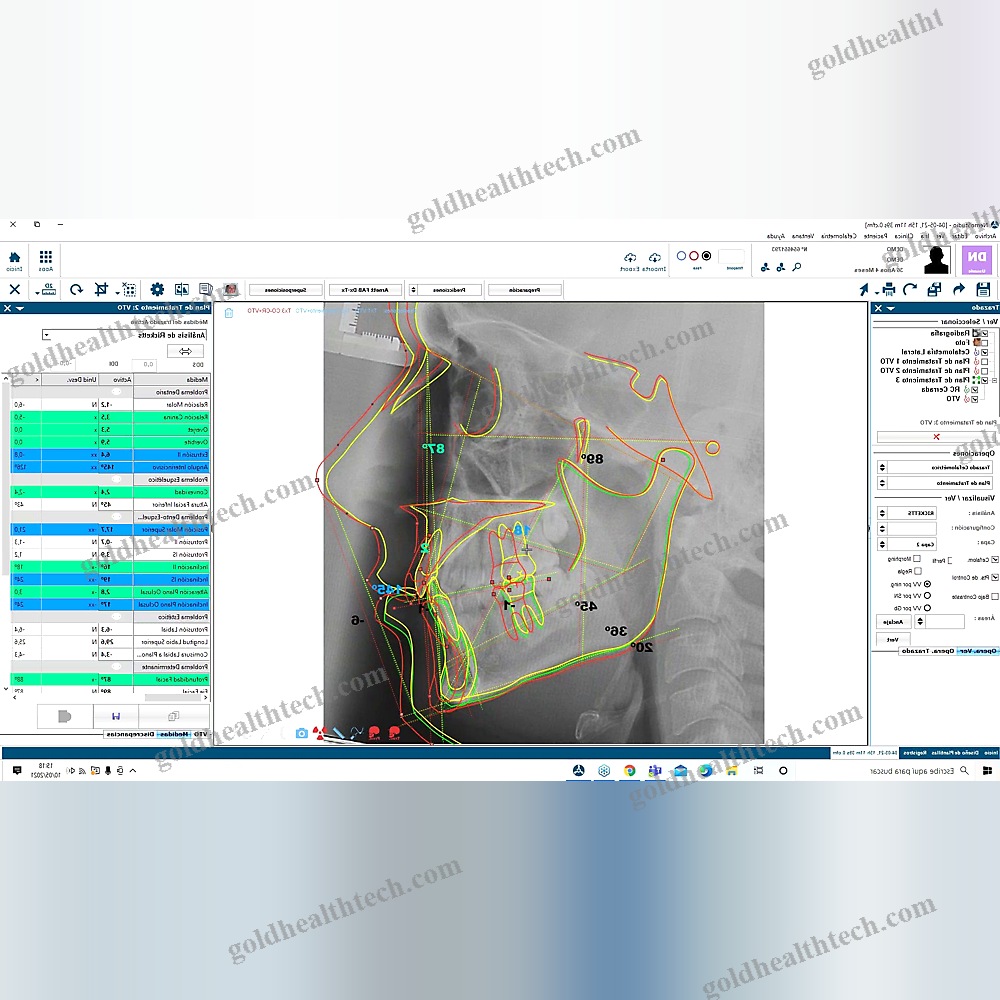This screenshot has width=1000, height=1000.
Task: Click the share forward arrow icon
Action: (x=959, y=289)
